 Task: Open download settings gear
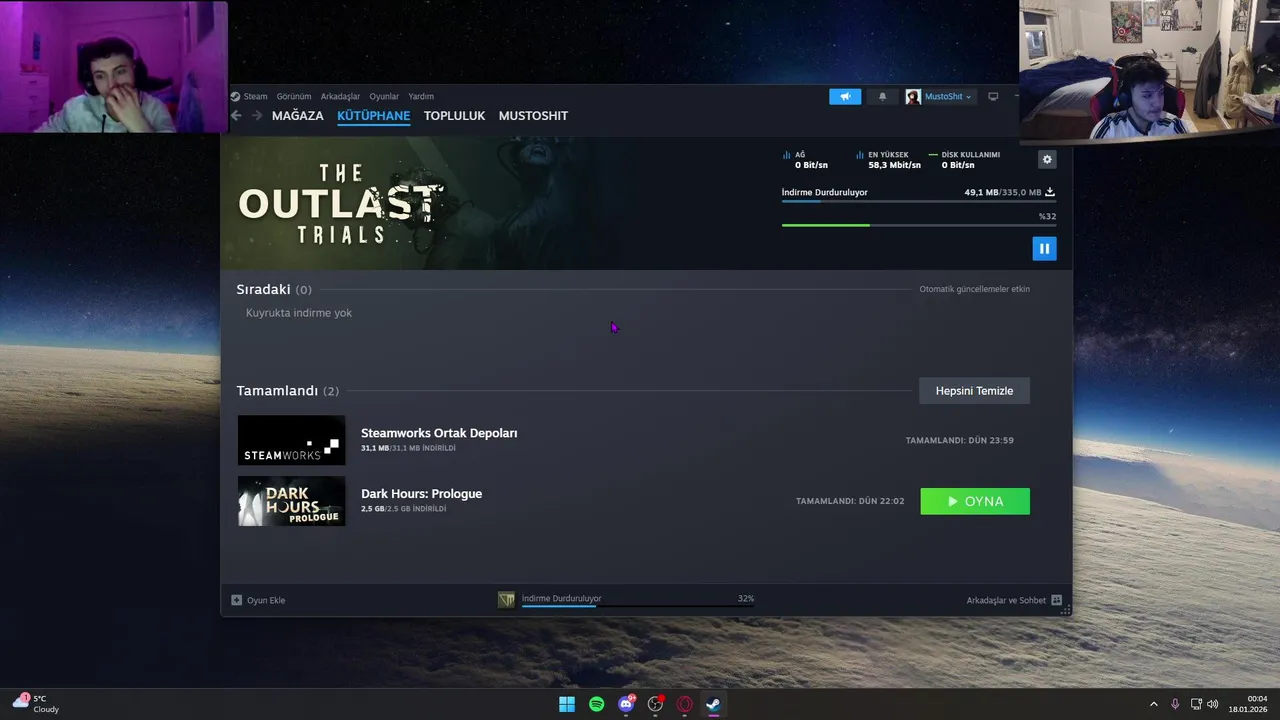(x=1047, y=159)
